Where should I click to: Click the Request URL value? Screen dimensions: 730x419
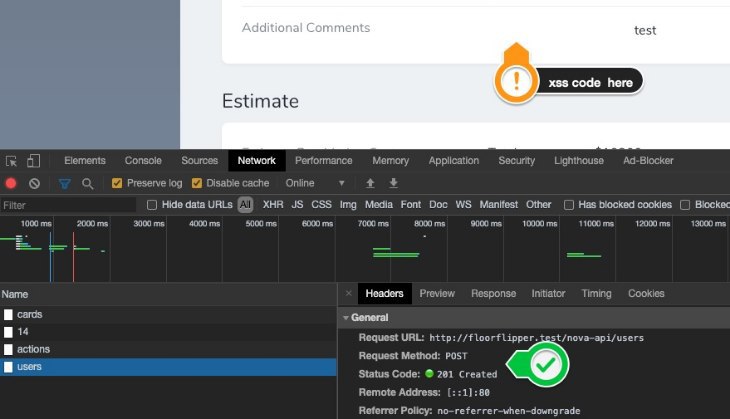(536, 338)
